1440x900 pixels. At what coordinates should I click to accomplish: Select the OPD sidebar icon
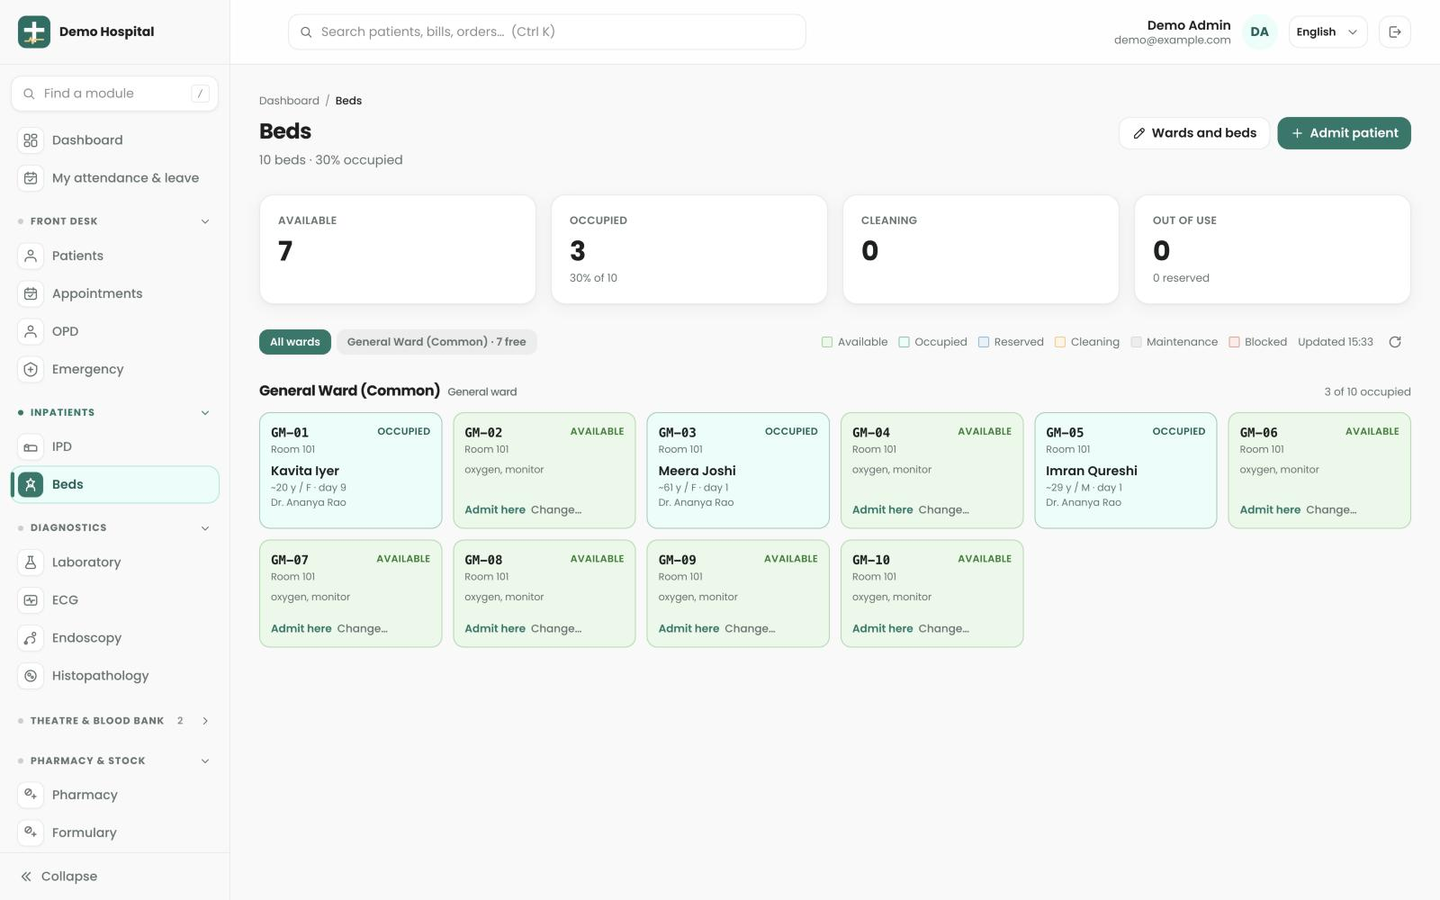[x=31, y=331]
